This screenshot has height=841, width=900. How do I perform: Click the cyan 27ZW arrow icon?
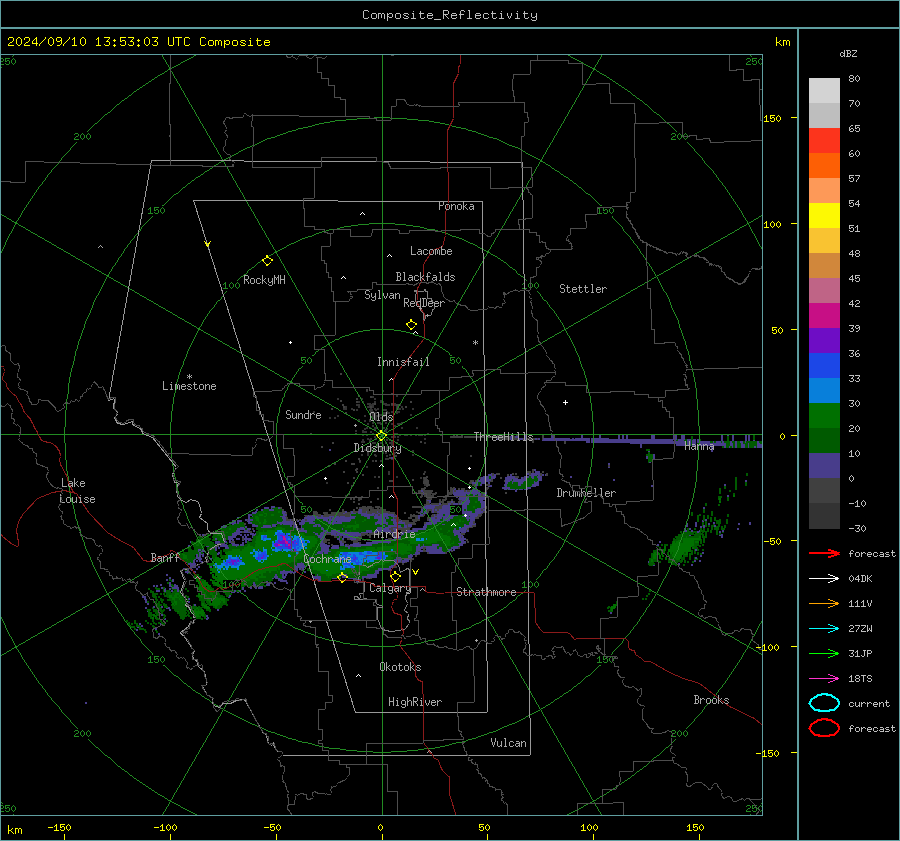click(824, 629)
